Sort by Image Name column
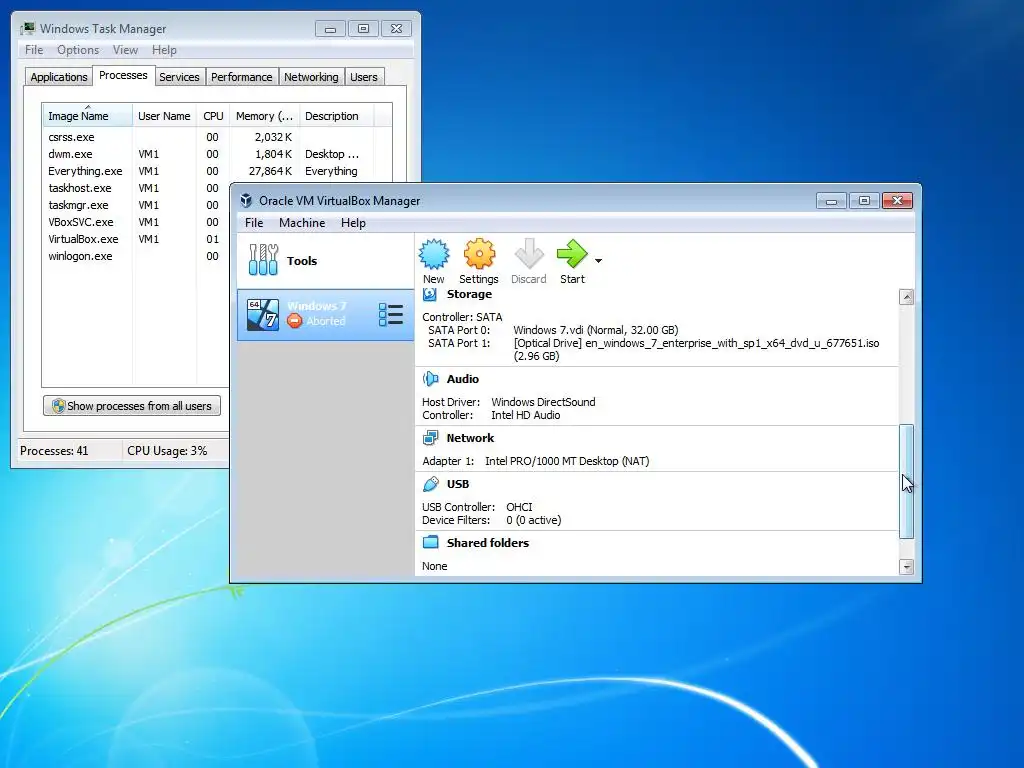1024x768 pixels. pyautogui.click(x=88, y=116)
